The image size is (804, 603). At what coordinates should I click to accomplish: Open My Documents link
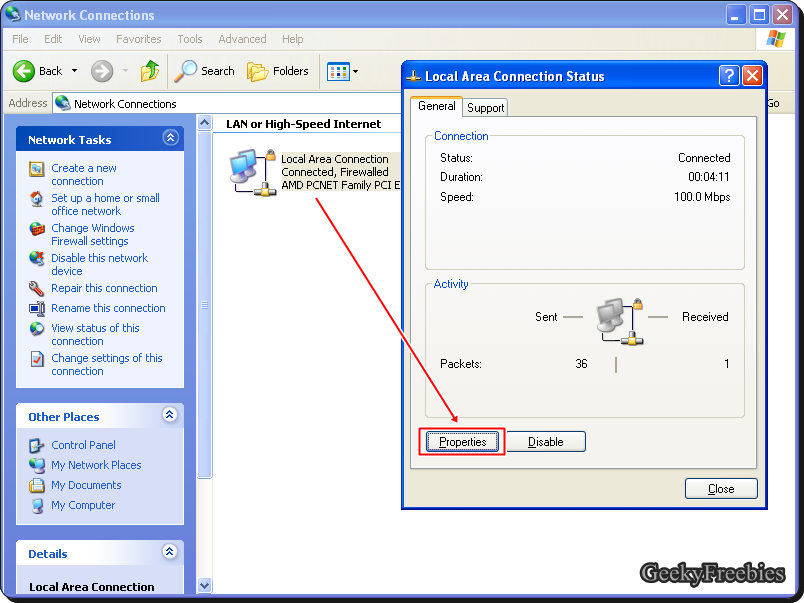click(86, 485)
